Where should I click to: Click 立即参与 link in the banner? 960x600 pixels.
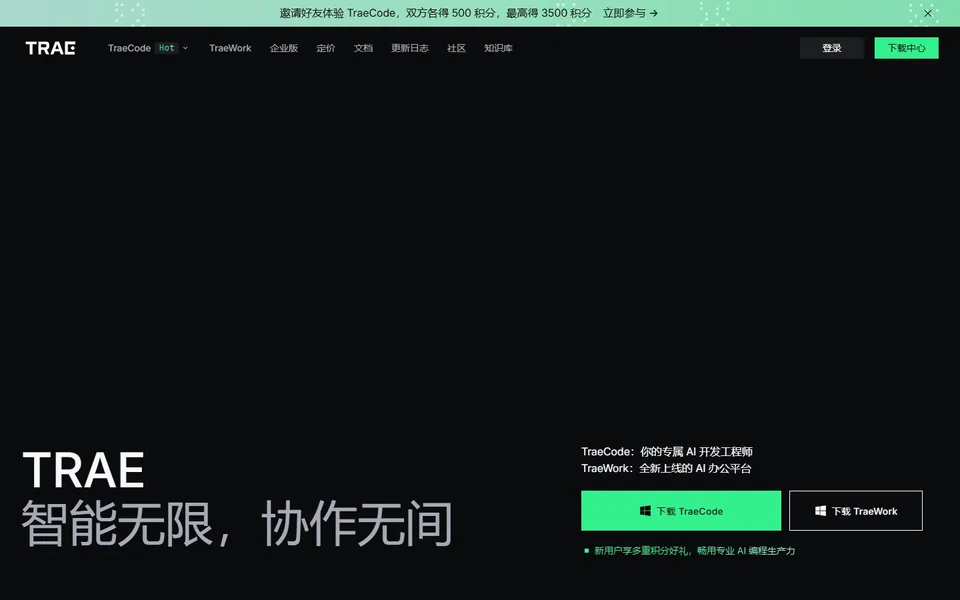pos(624,13)
